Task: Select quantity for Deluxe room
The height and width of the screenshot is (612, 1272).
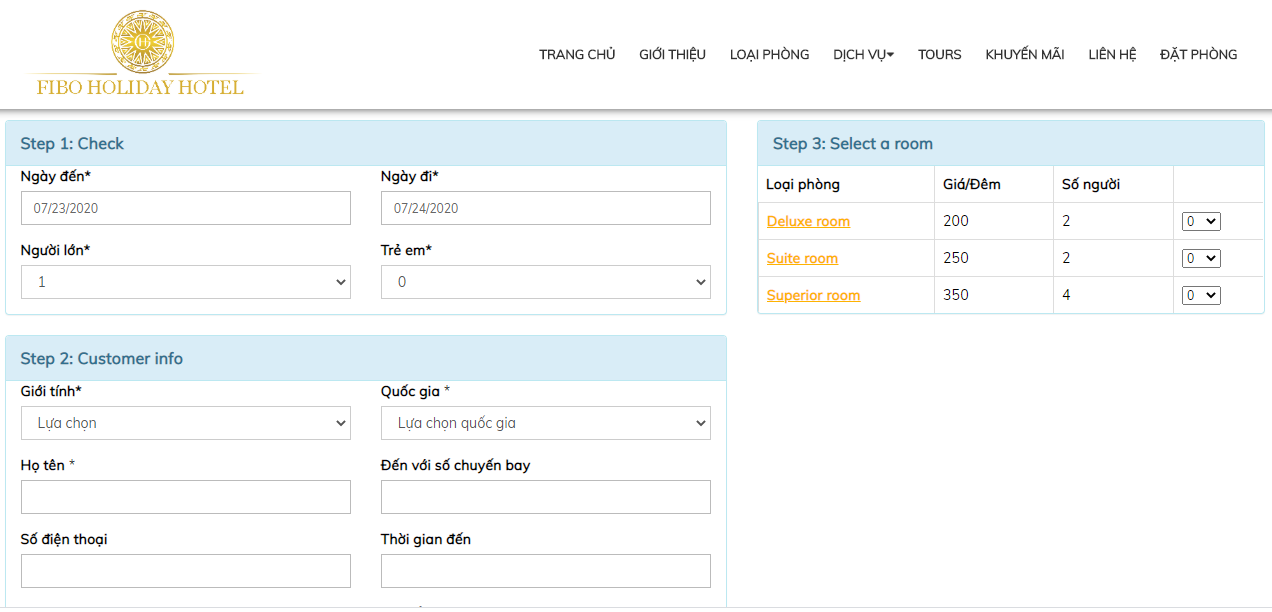Action: click(1200, 221)
